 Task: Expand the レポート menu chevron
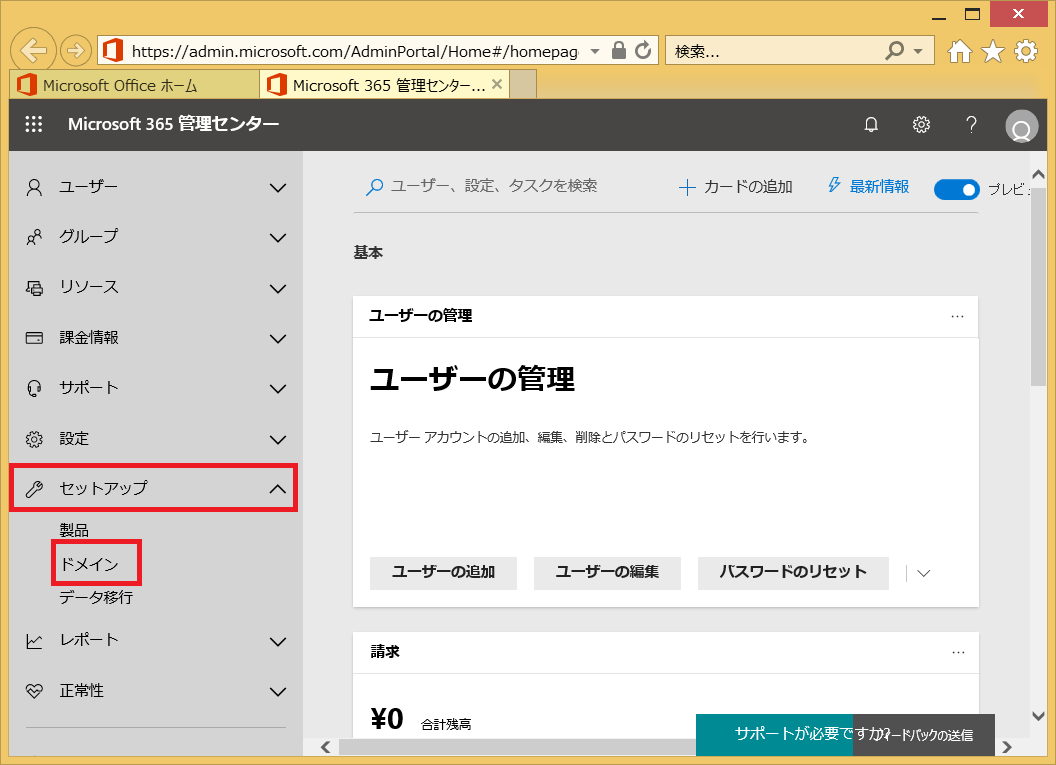[277, 642]
